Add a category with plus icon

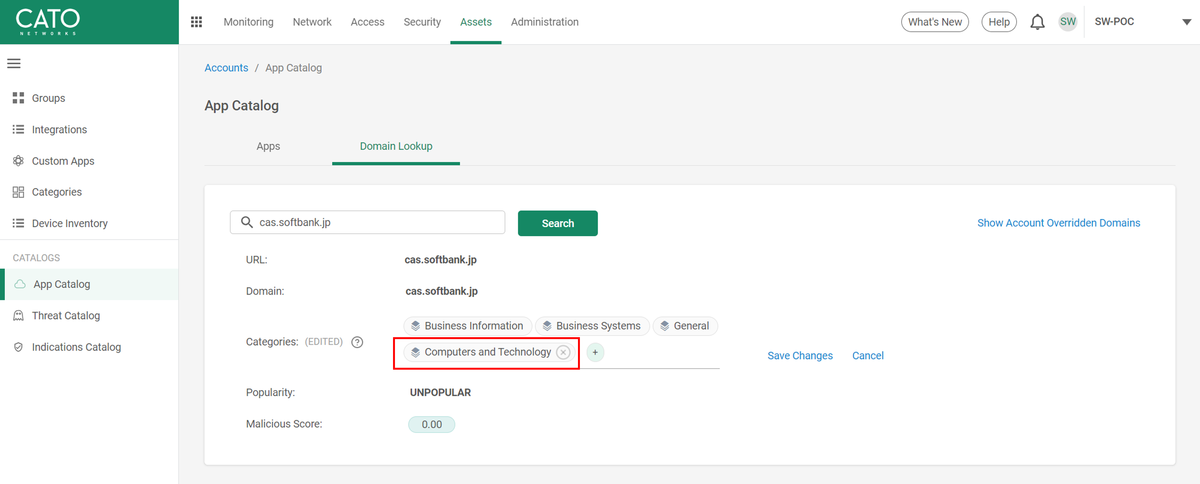pos(595,352)
